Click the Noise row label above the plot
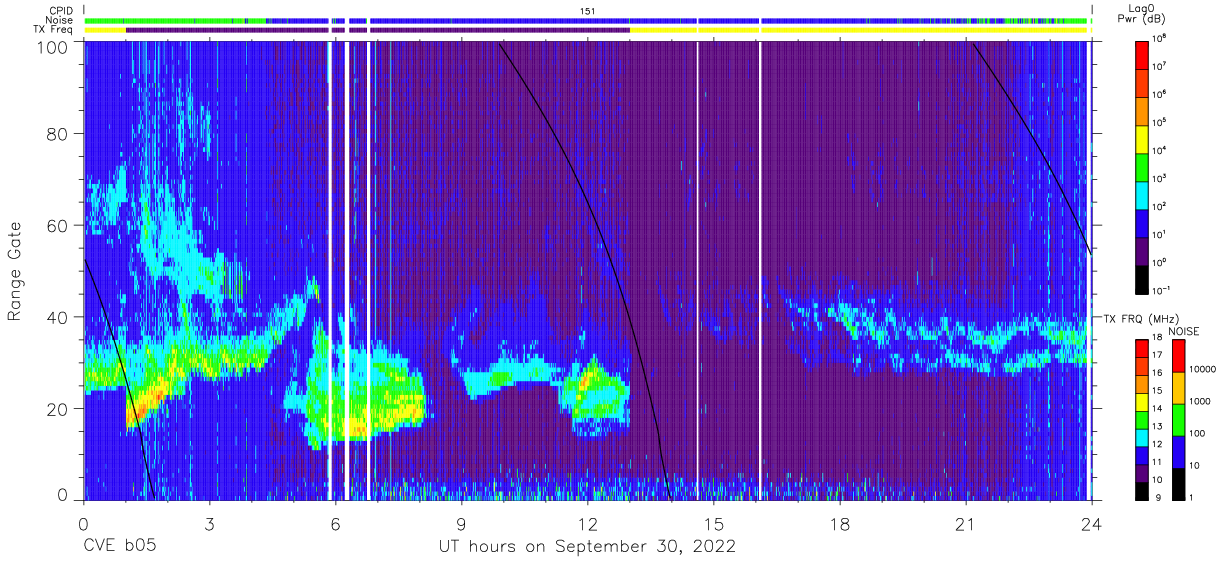This screenshot has height=567, width=1228. pos(61,20)
